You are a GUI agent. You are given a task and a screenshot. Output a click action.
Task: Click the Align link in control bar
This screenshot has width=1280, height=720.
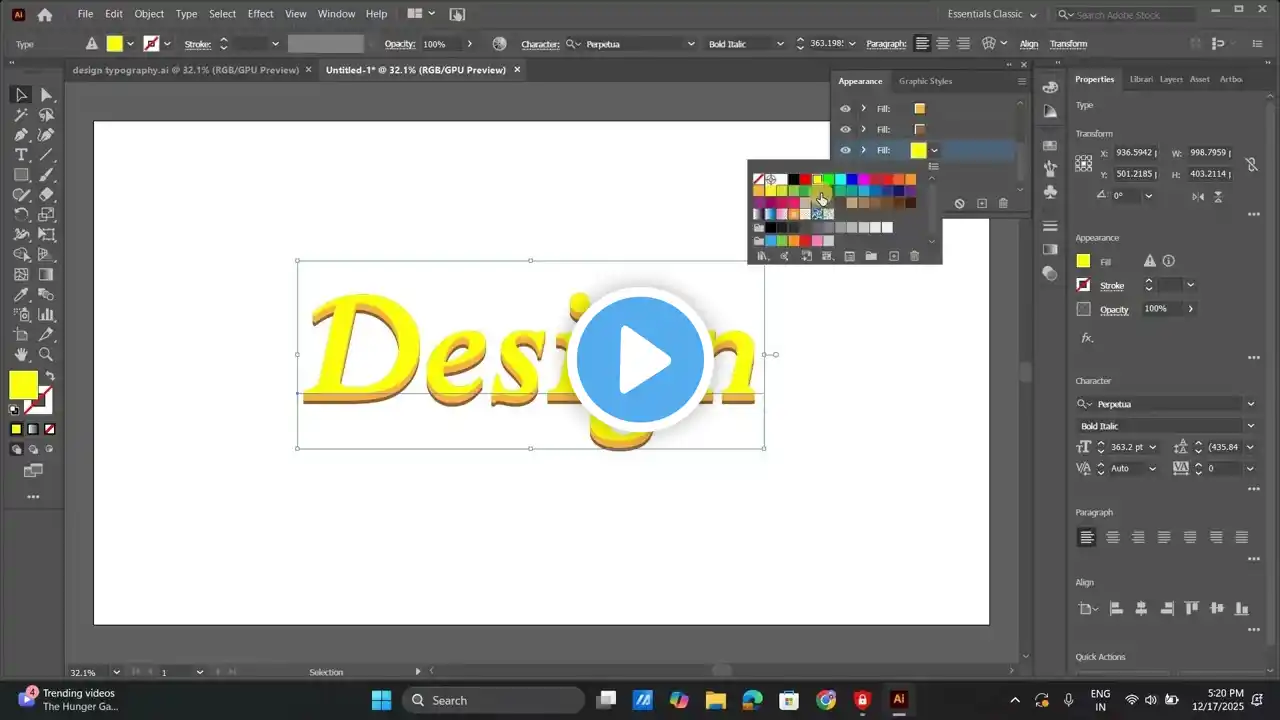1029,44
